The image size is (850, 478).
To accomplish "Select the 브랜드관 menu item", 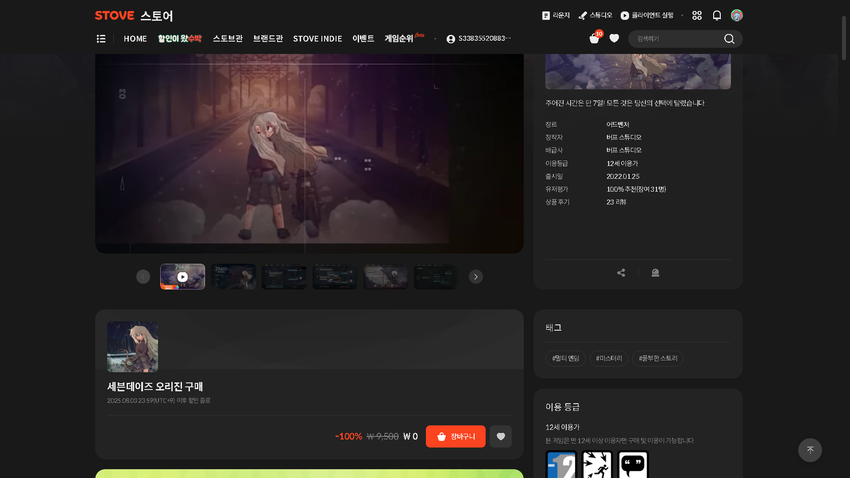I will pyautogui.click(x=268, y=38).
